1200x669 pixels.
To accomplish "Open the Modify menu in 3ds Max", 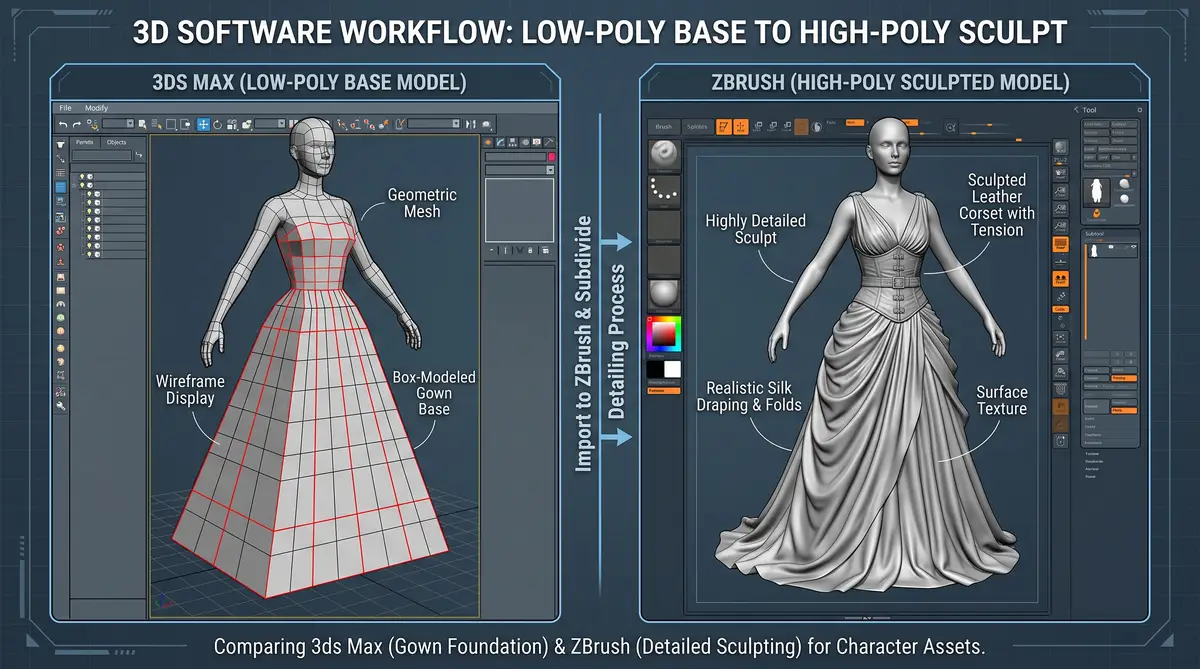I will pyautogui.click(x=96, y=108).
